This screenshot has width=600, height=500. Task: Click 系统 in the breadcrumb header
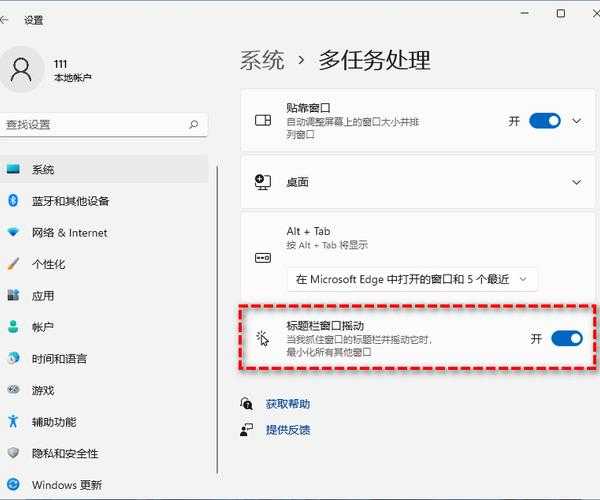coord(262,60)
